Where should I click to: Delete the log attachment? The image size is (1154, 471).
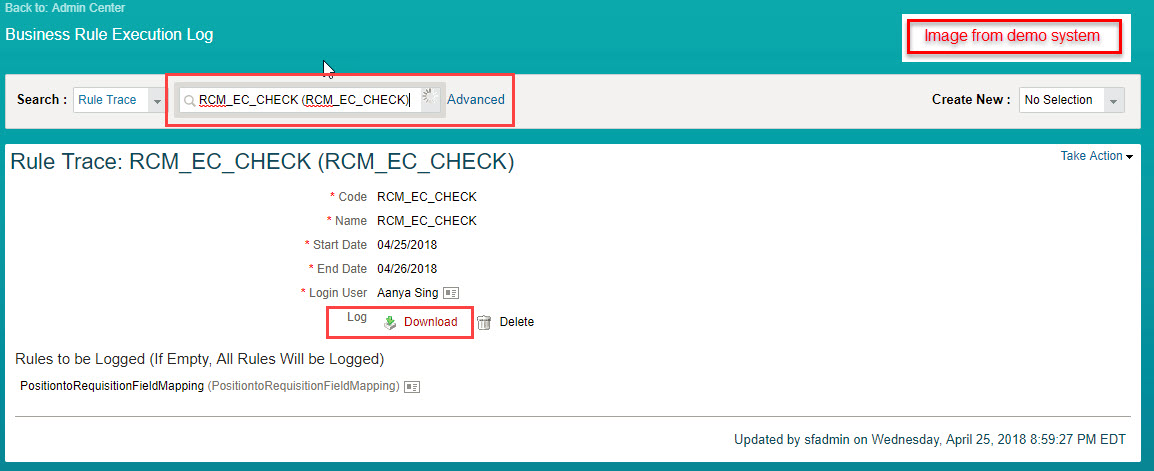[517, 322]
